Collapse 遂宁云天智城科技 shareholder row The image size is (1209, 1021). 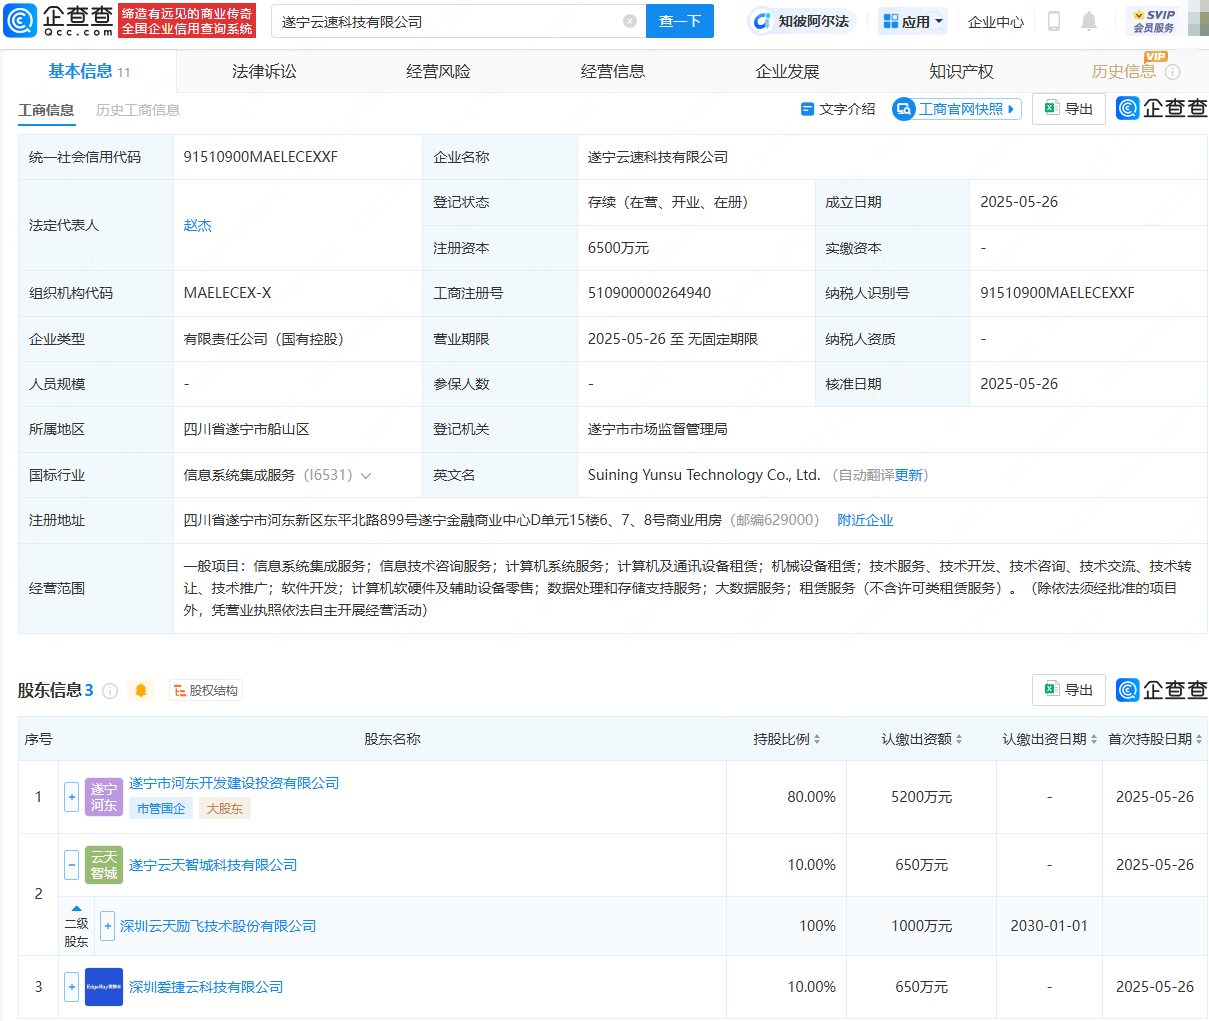coord(71,865)
